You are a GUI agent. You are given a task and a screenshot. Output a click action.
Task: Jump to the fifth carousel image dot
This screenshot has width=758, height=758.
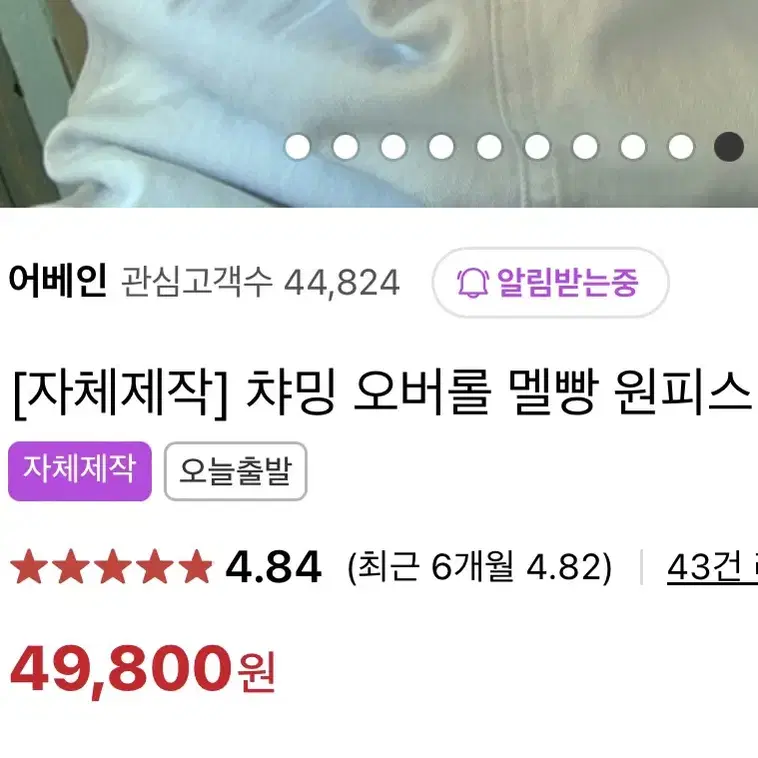pos(489,146)
